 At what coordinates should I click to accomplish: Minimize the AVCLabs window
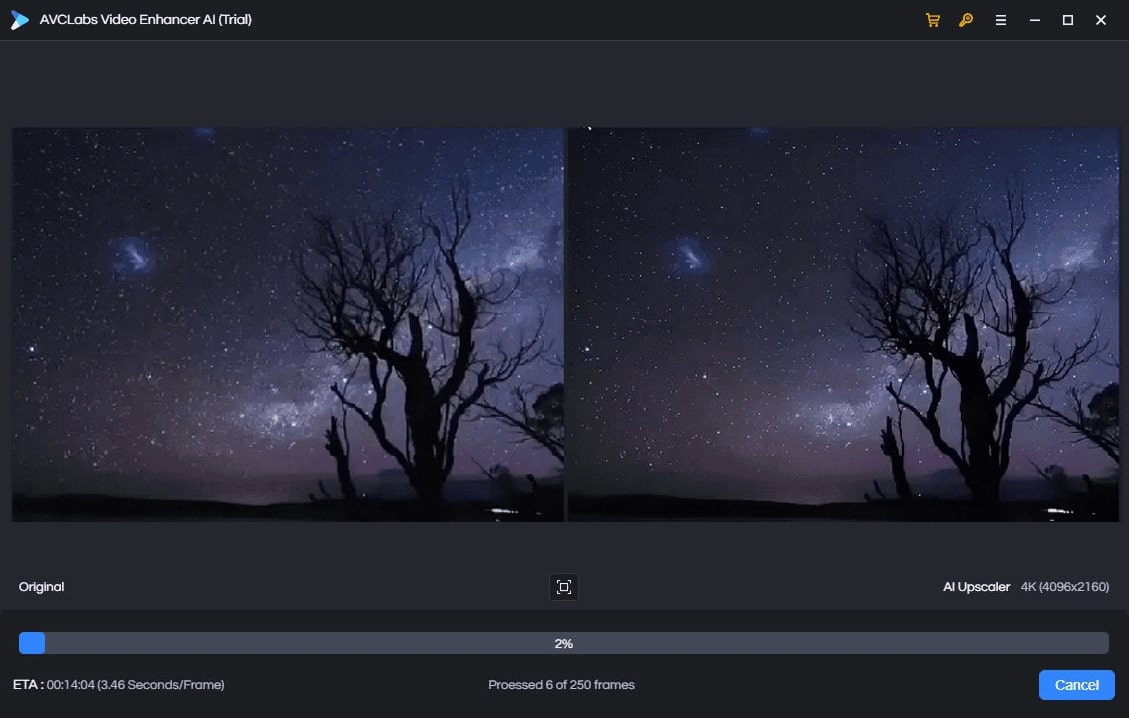[1034, 20]
